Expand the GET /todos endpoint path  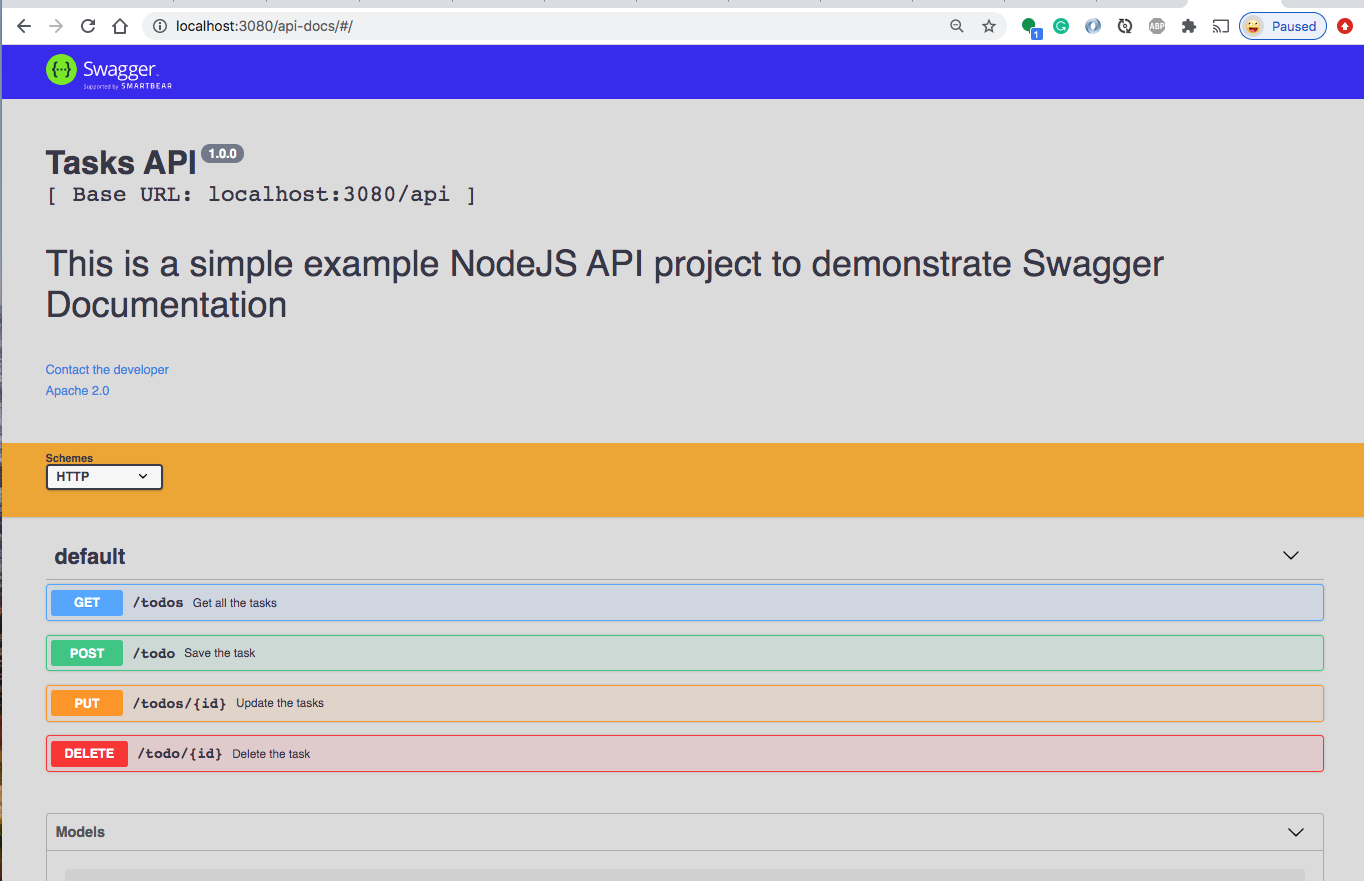(x=158, y=602)
